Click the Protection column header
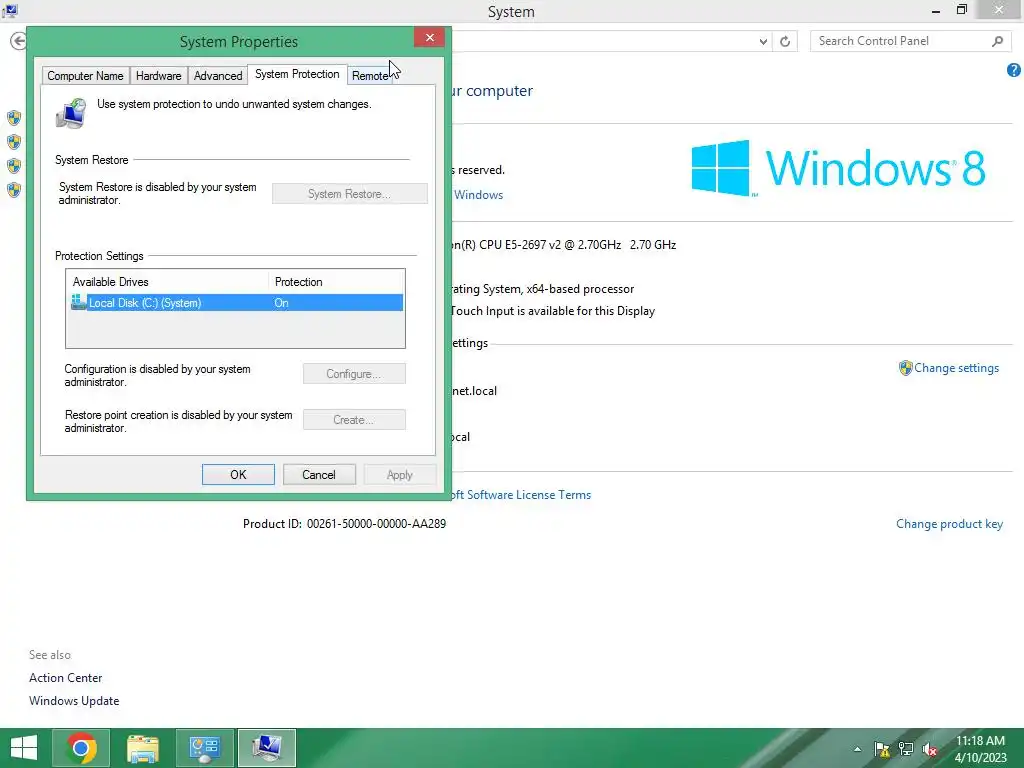 tap(336, 282)
